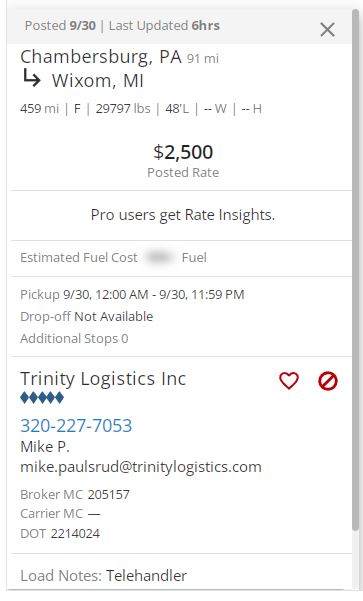This screenshot has width=363, height=601.
Task: Click DOT number 2214024
Action: (75, 534)
